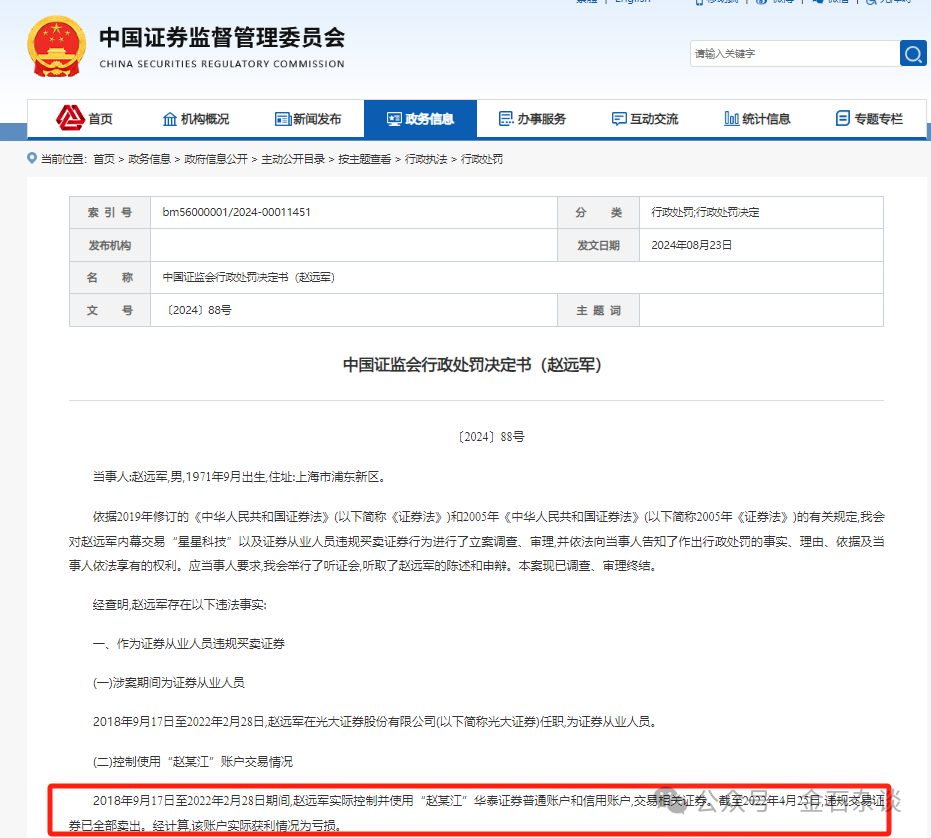
Task: Click the 索引号 label cell
Action: point(110,213)
